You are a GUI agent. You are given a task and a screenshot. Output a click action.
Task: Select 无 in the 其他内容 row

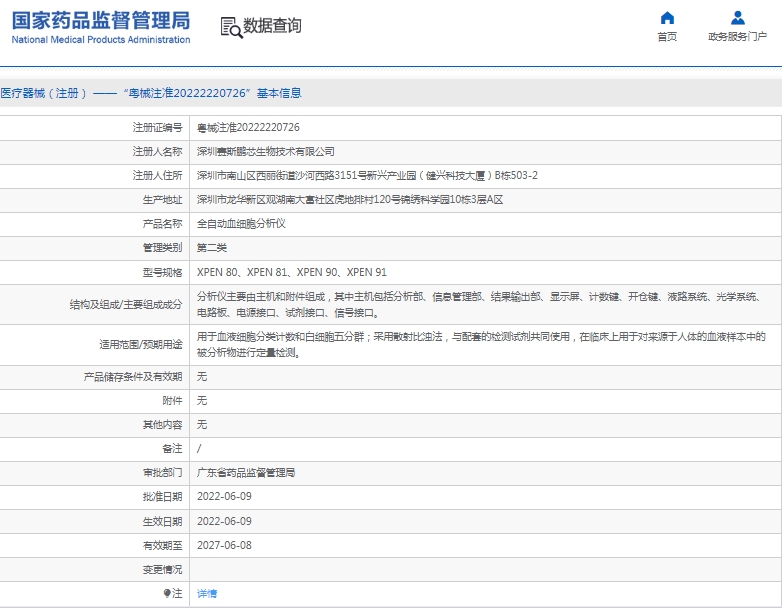coord(202,425)
